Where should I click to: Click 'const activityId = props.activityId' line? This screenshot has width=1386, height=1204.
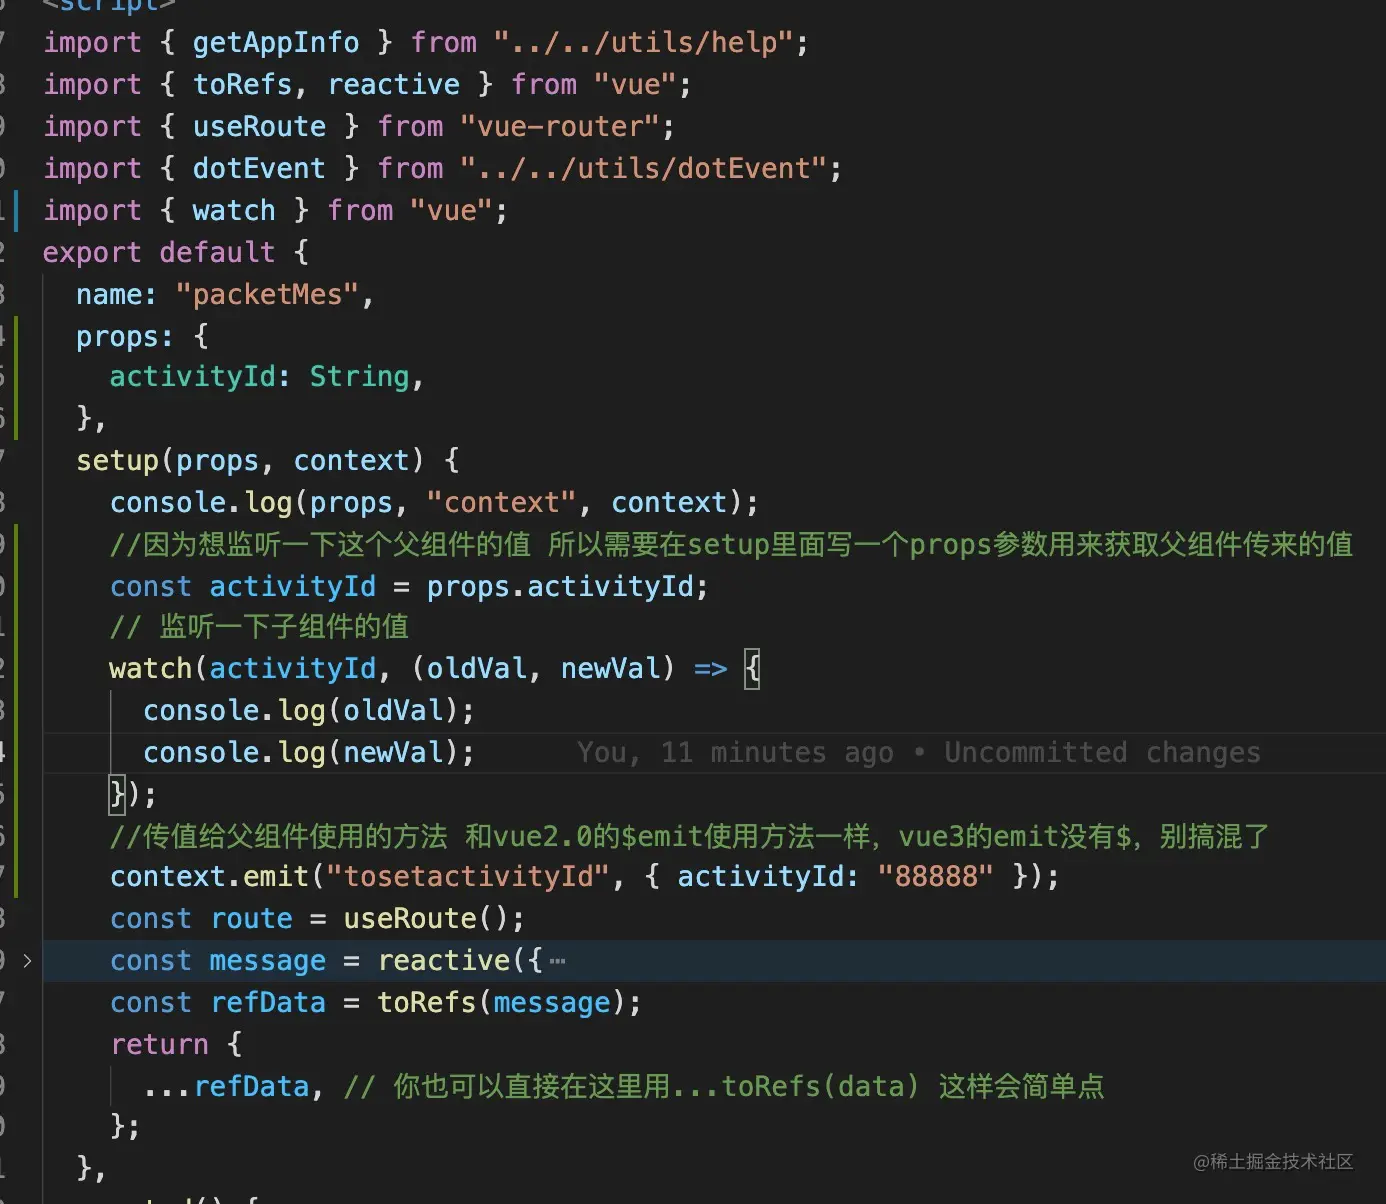[x=409, y=586]
